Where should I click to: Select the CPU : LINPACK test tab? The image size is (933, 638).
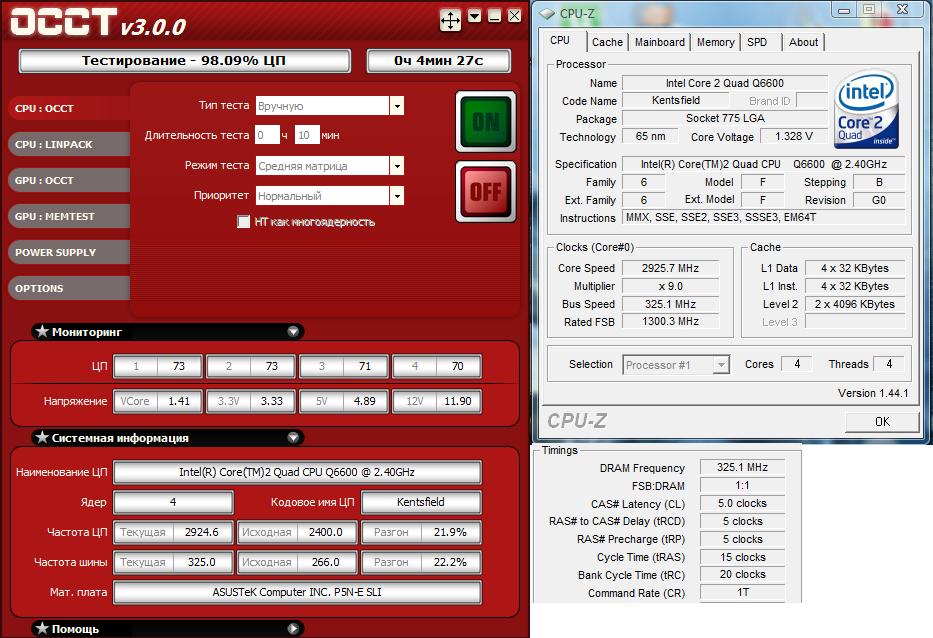[x=68, y=144]
